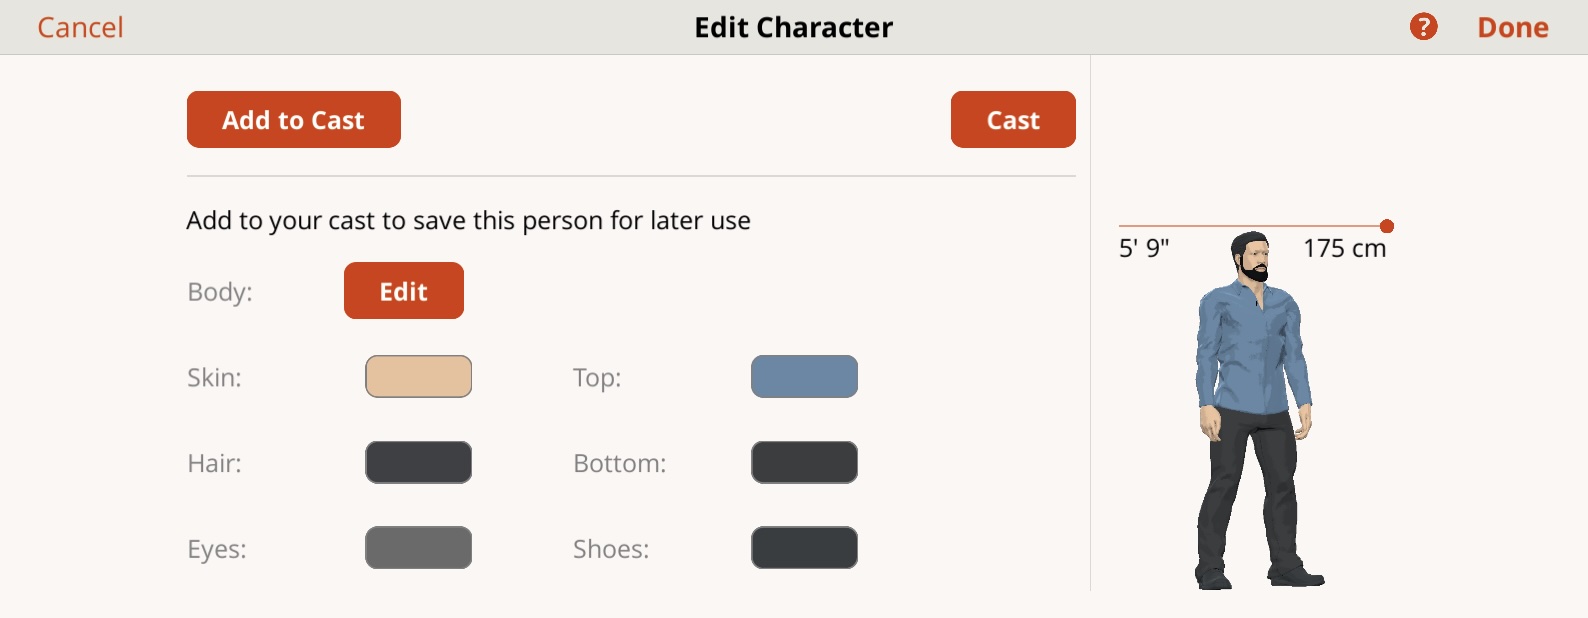Image resolution: width=1588 pixels, height=618 pixels.
Task: Open the Cast list button
Action: [1013, 120]
